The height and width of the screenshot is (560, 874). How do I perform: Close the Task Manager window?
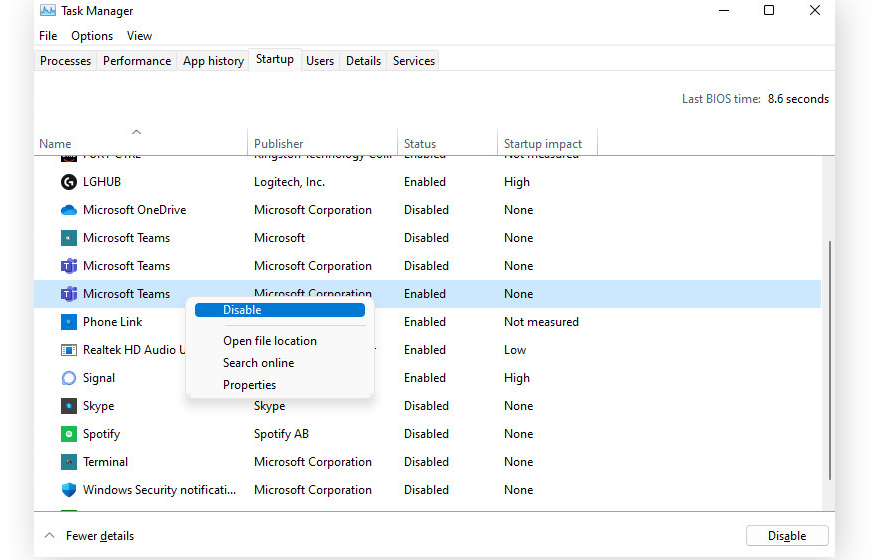[x=815, y=11]
